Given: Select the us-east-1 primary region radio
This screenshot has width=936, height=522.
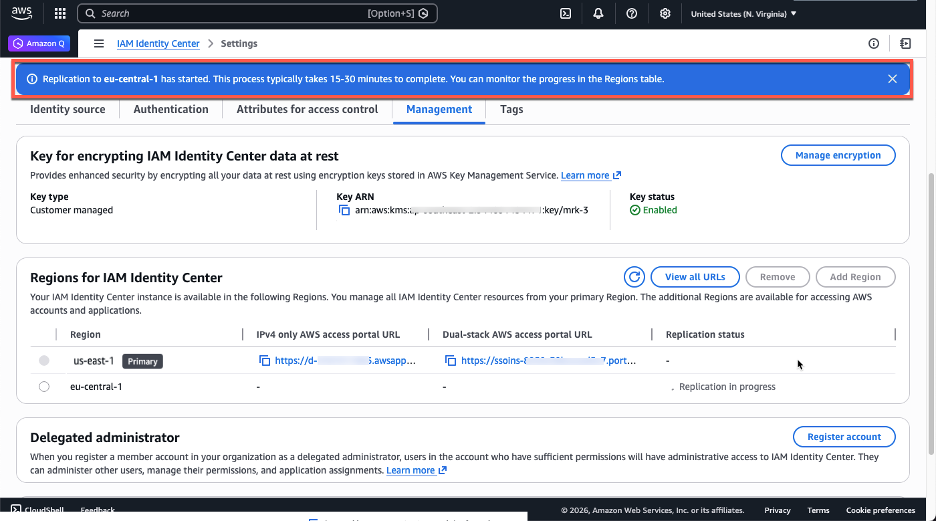Looking at the screenshot, I should (x=44, y=361).
